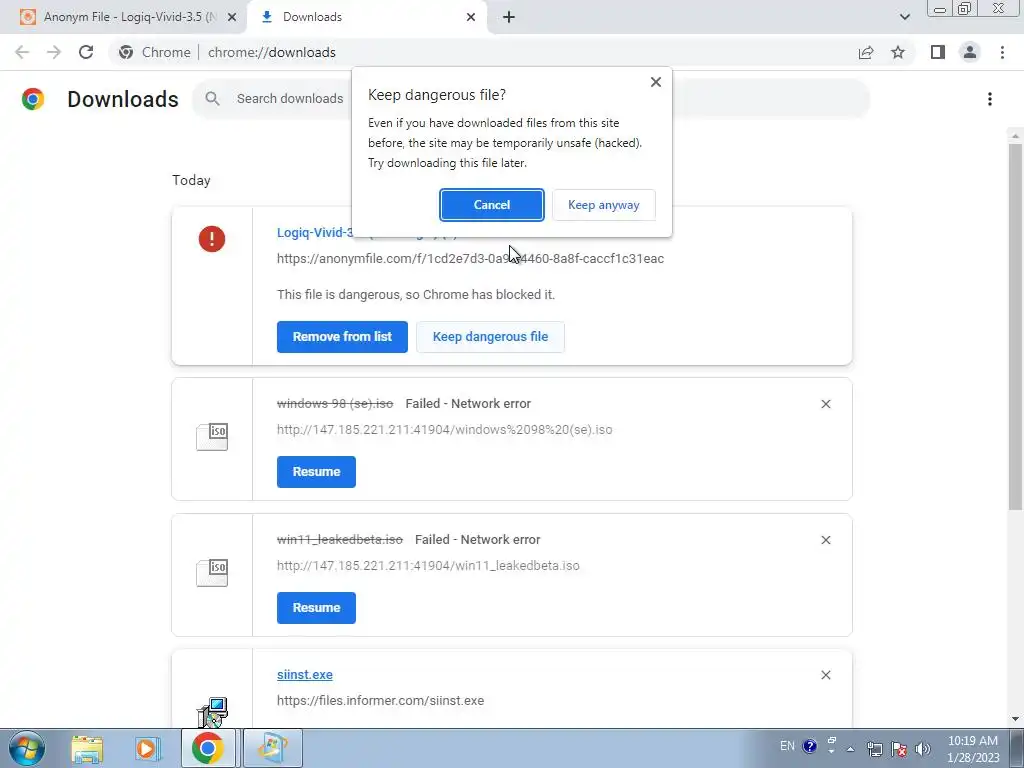The height and width of the screenshot is (768, 1024).
Task: Click the anonymfile.com source URL text
Action: click(x=470, y=259)
